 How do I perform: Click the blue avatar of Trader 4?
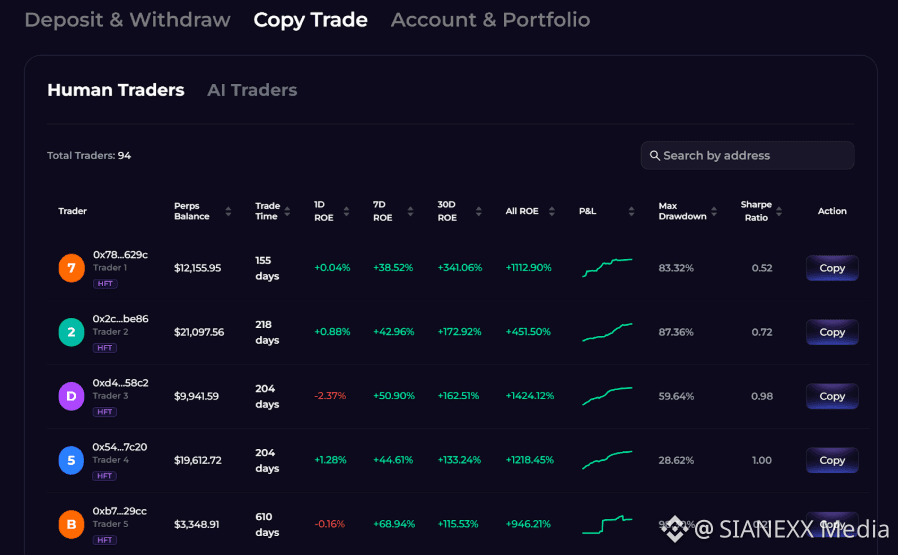point(71,460)
